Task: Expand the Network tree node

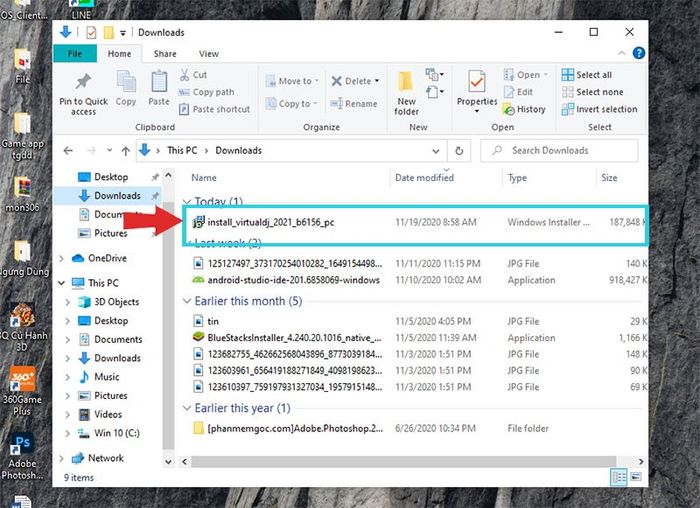Action: [62, 458]
